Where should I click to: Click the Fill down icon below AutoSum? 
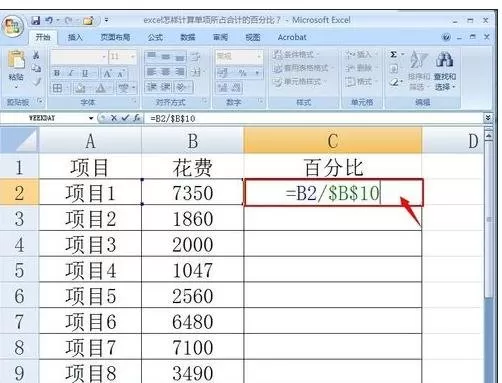coord(394,69)
